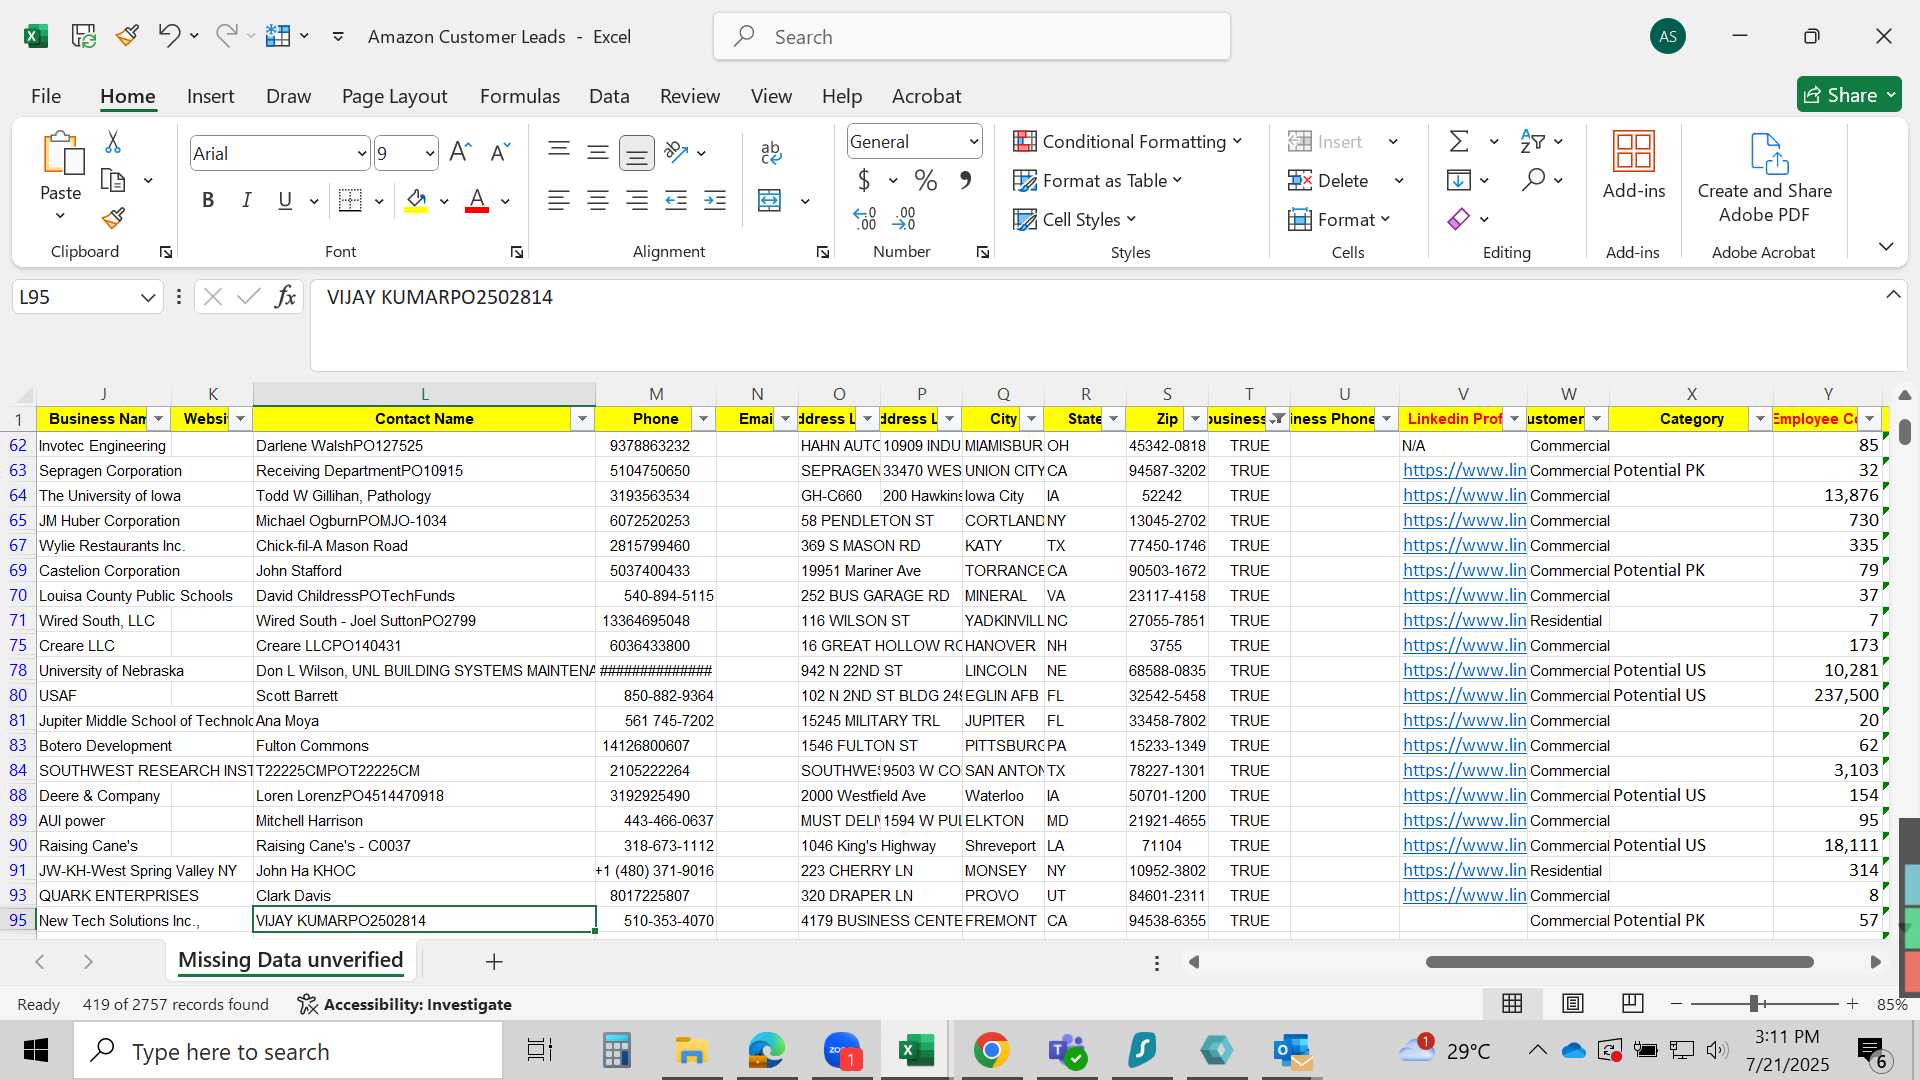Open the Category column filter dropdown

coord(1760,418)
